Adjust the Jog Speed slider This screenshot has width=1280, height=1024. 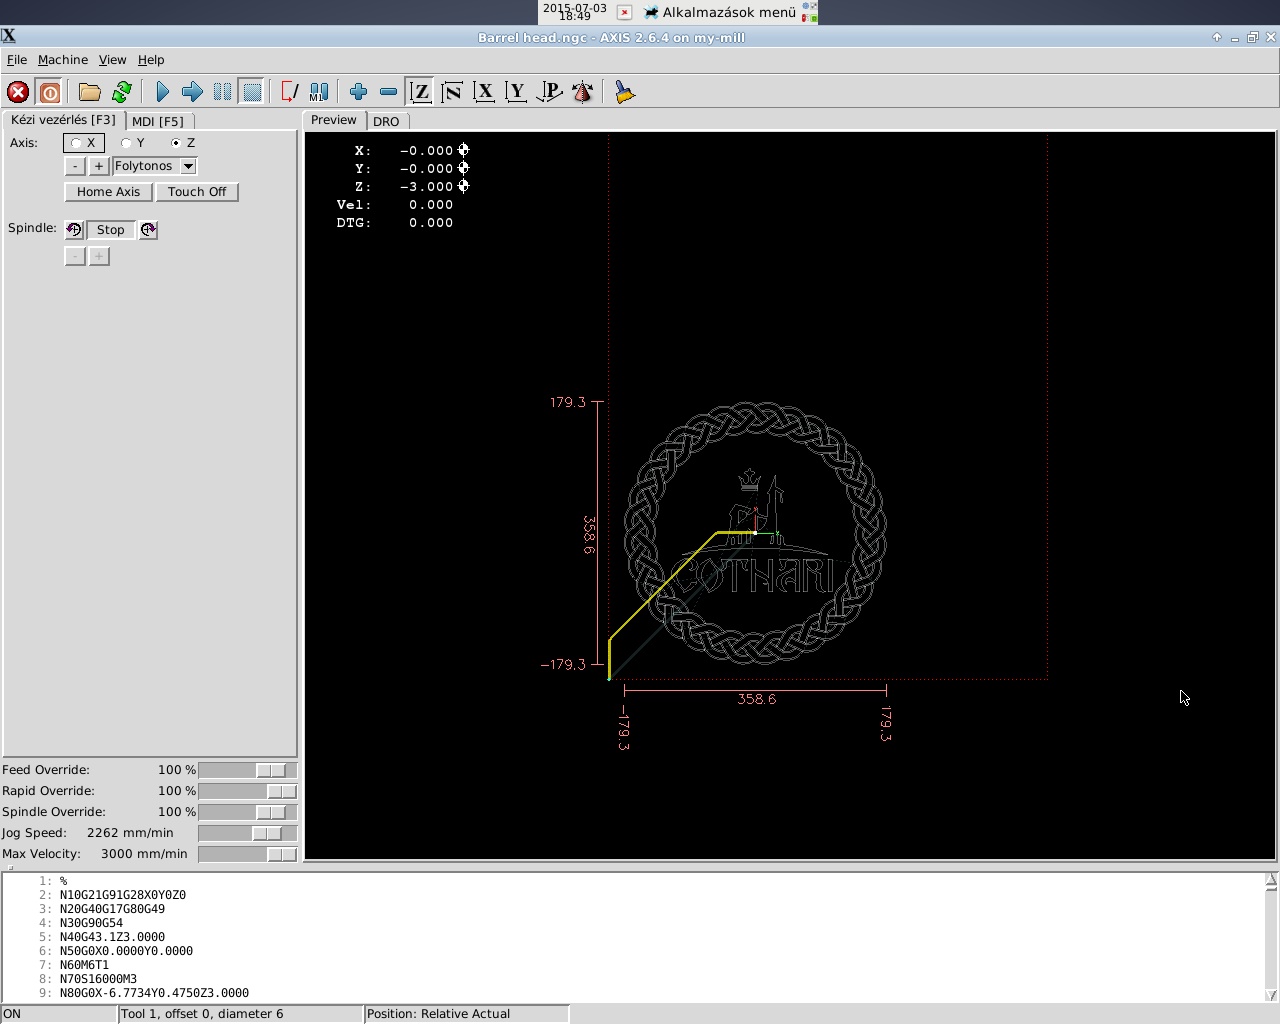pyautogui.click(x=247, y=833)
